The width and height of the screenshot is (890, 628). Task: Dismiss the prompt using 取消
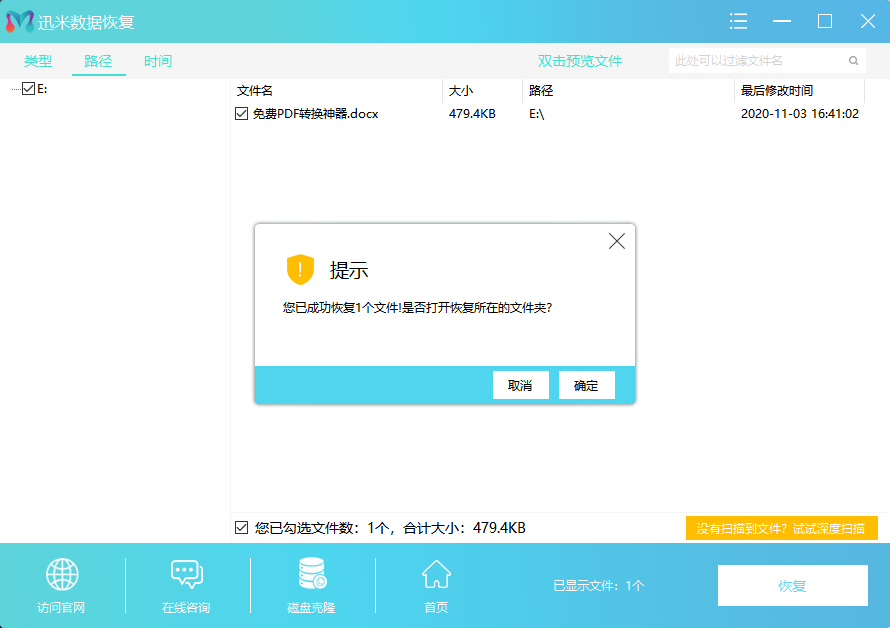[x=520, y=385]
